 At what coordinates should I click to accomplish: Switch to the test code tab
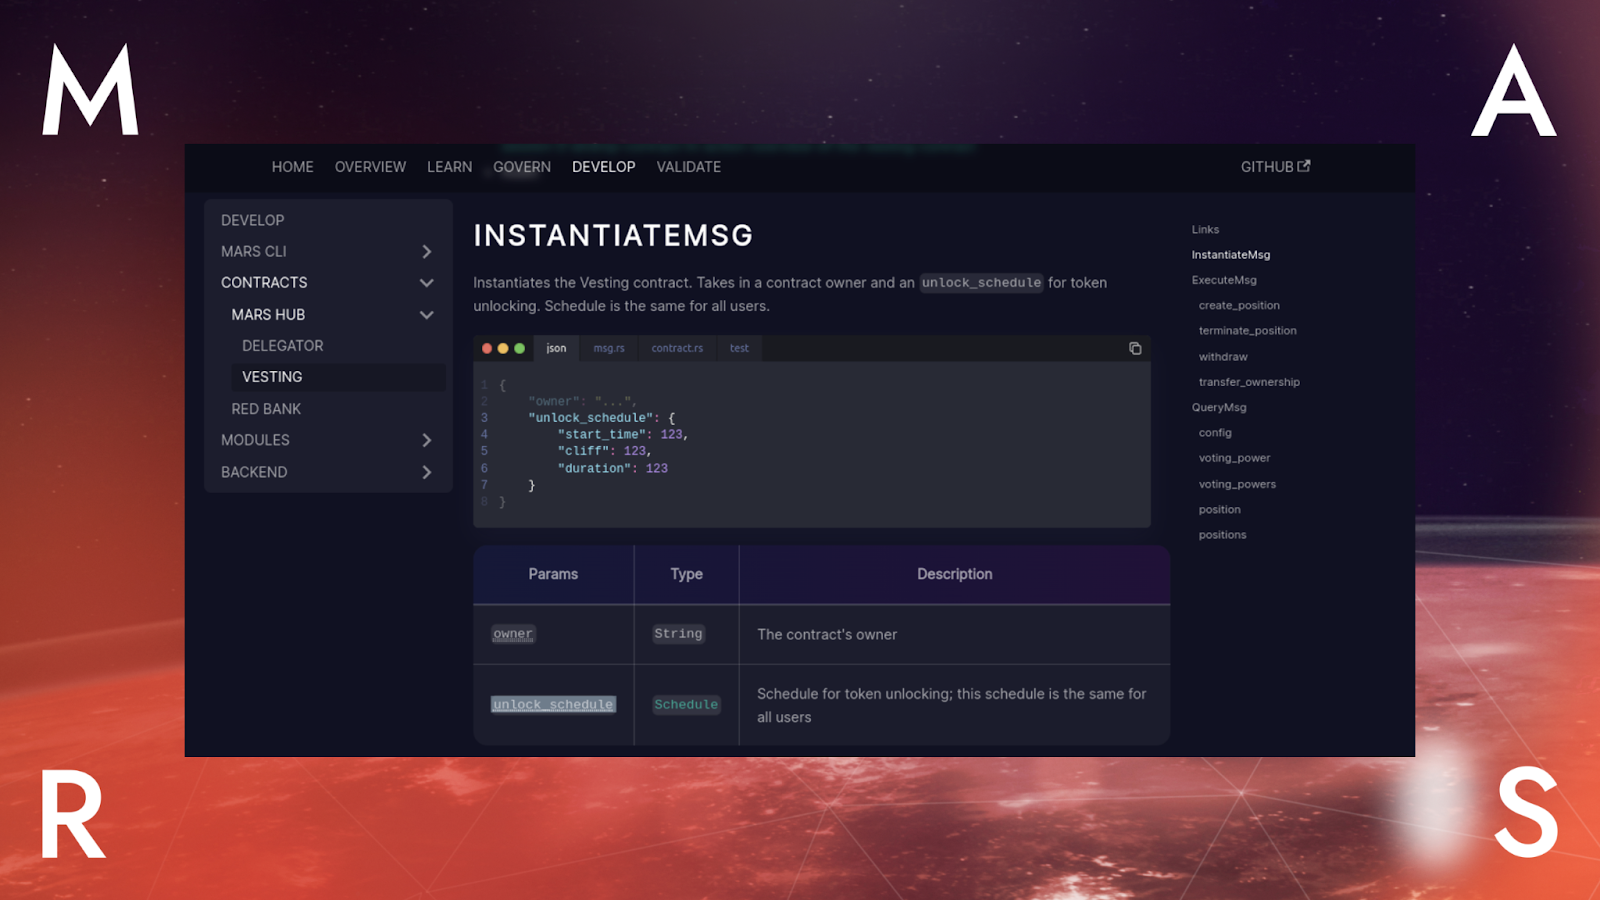coord(739,348)
